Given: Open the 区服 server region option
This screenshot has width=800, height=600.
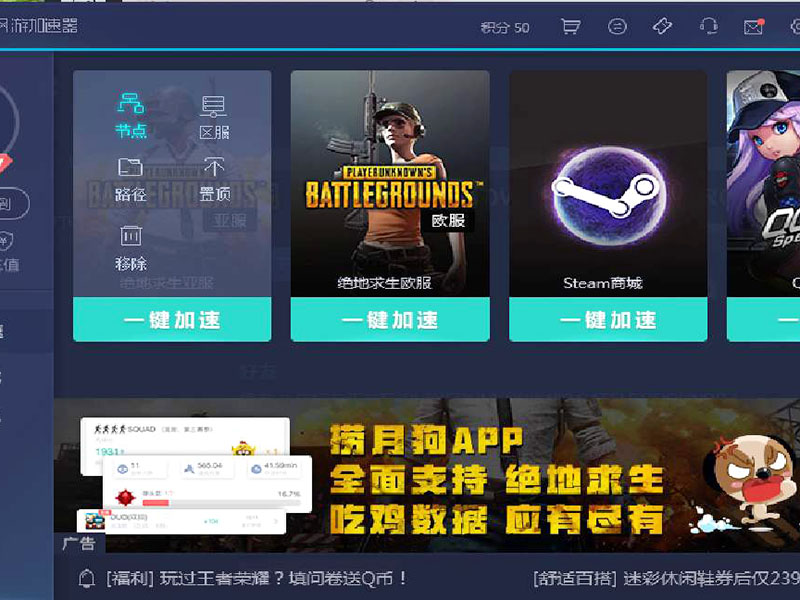Looking at the screenshot, I should pos(214,116).
